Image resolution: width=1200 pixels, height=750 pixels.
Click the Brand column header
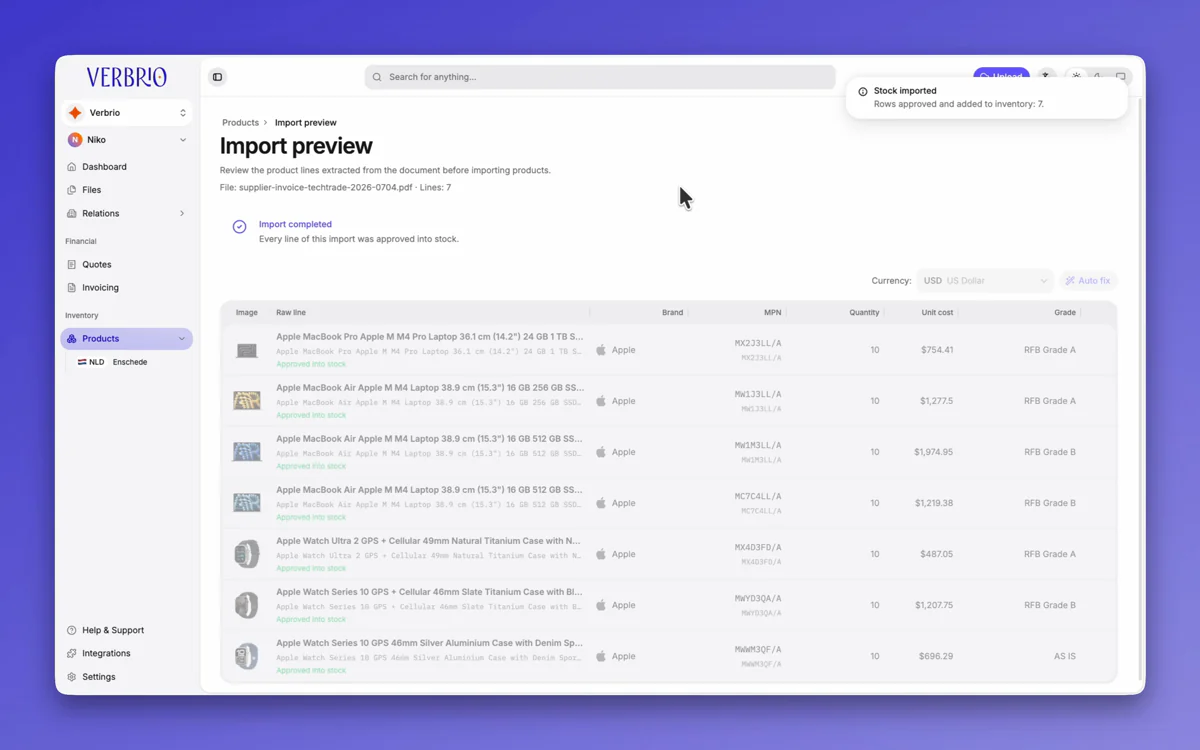coord(672,313)
